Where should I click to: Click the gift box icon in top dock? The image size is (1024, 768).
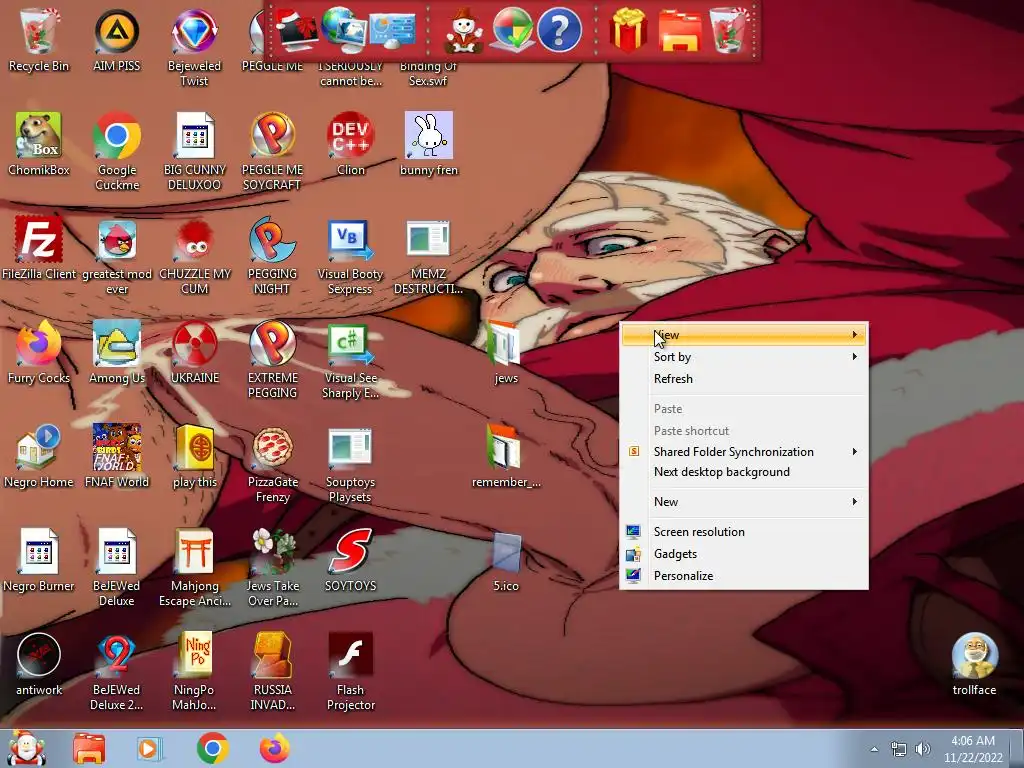[x=628, y=30]
